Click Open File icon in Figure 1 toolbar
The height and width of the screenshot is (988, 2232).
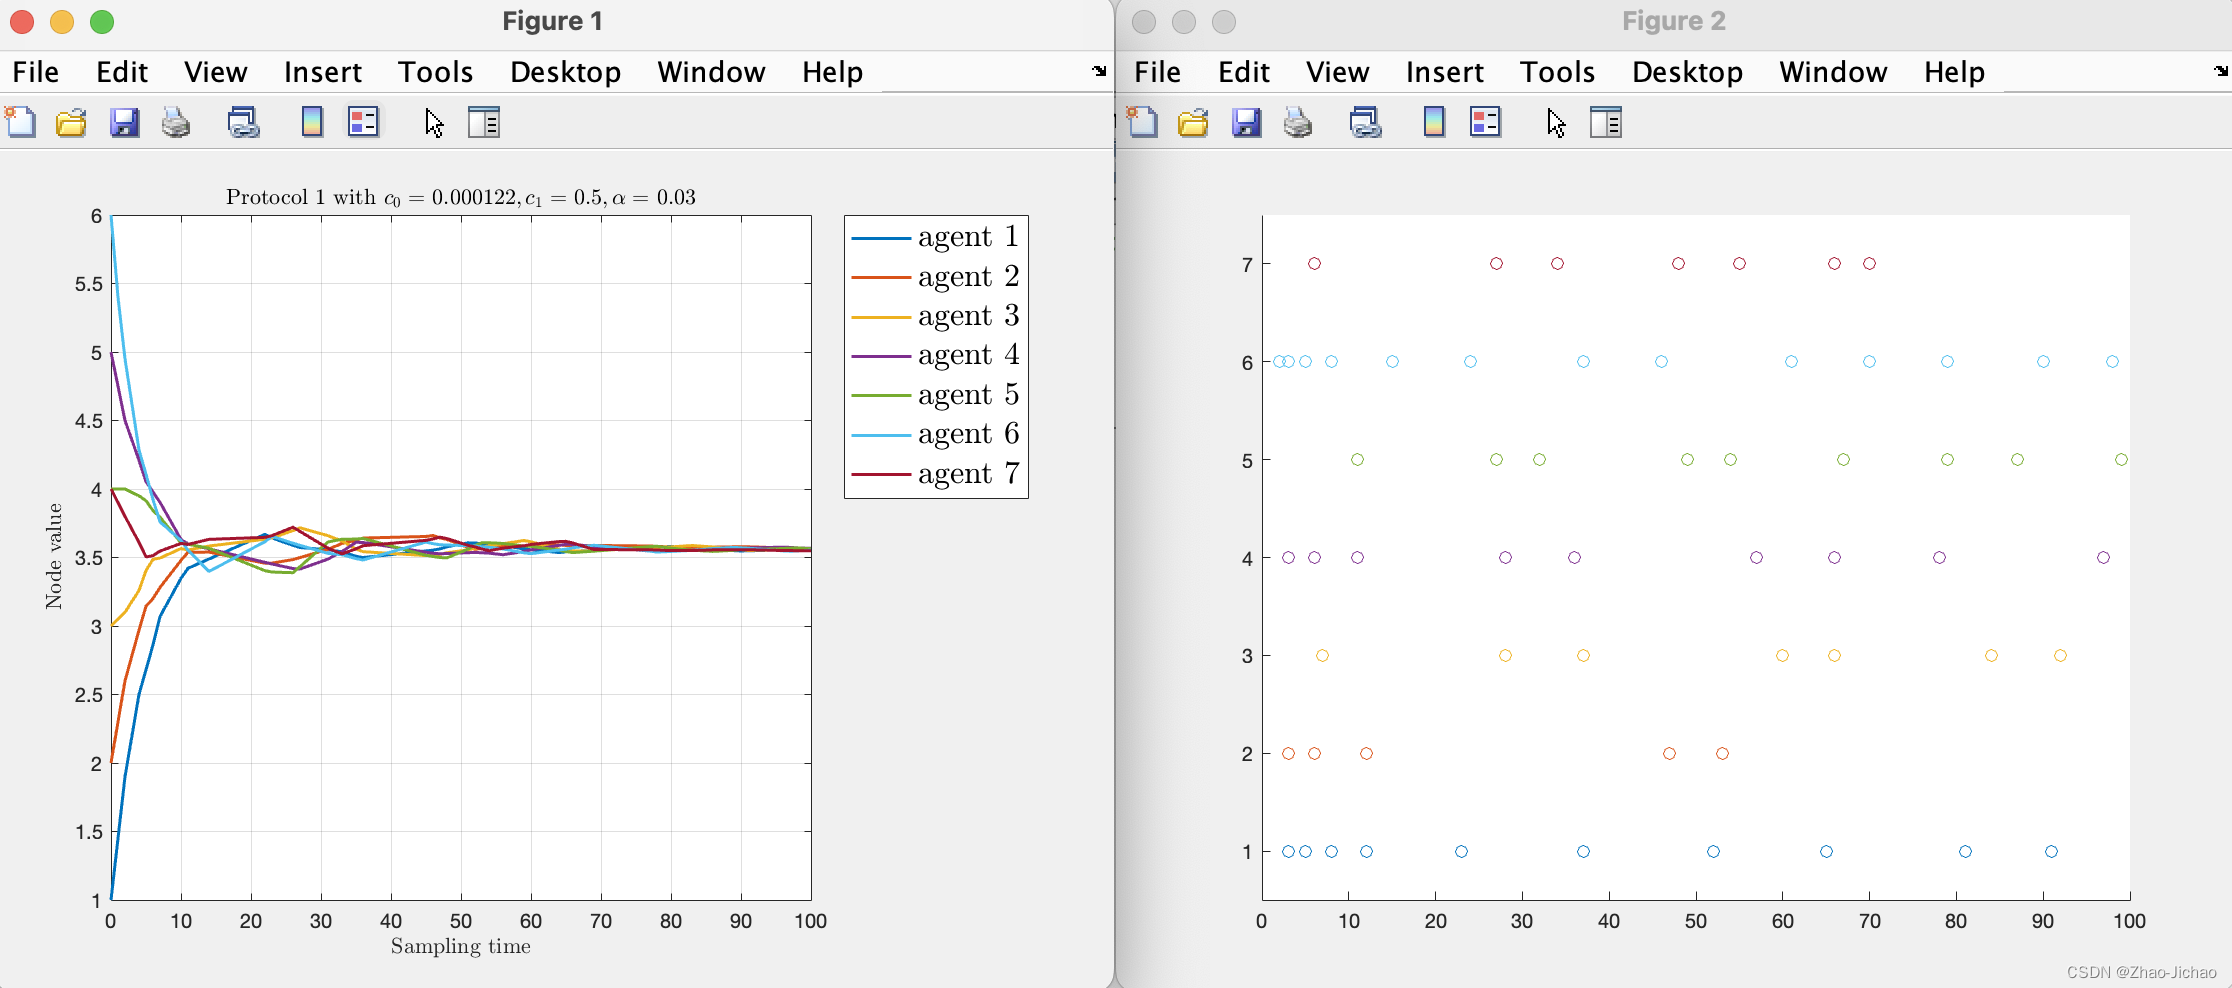(71, 122)
